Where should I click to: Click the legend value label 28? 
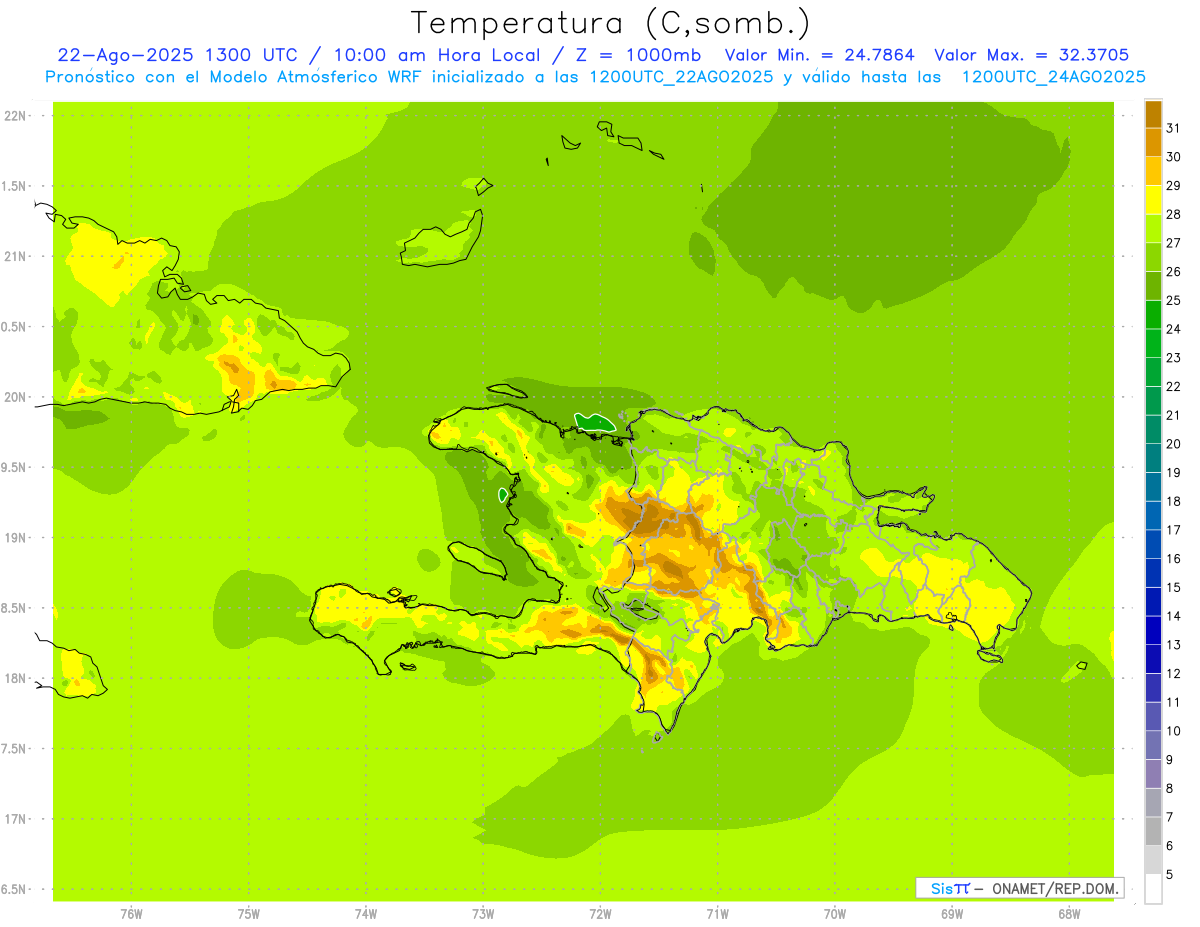click(x=1174, y=214)
